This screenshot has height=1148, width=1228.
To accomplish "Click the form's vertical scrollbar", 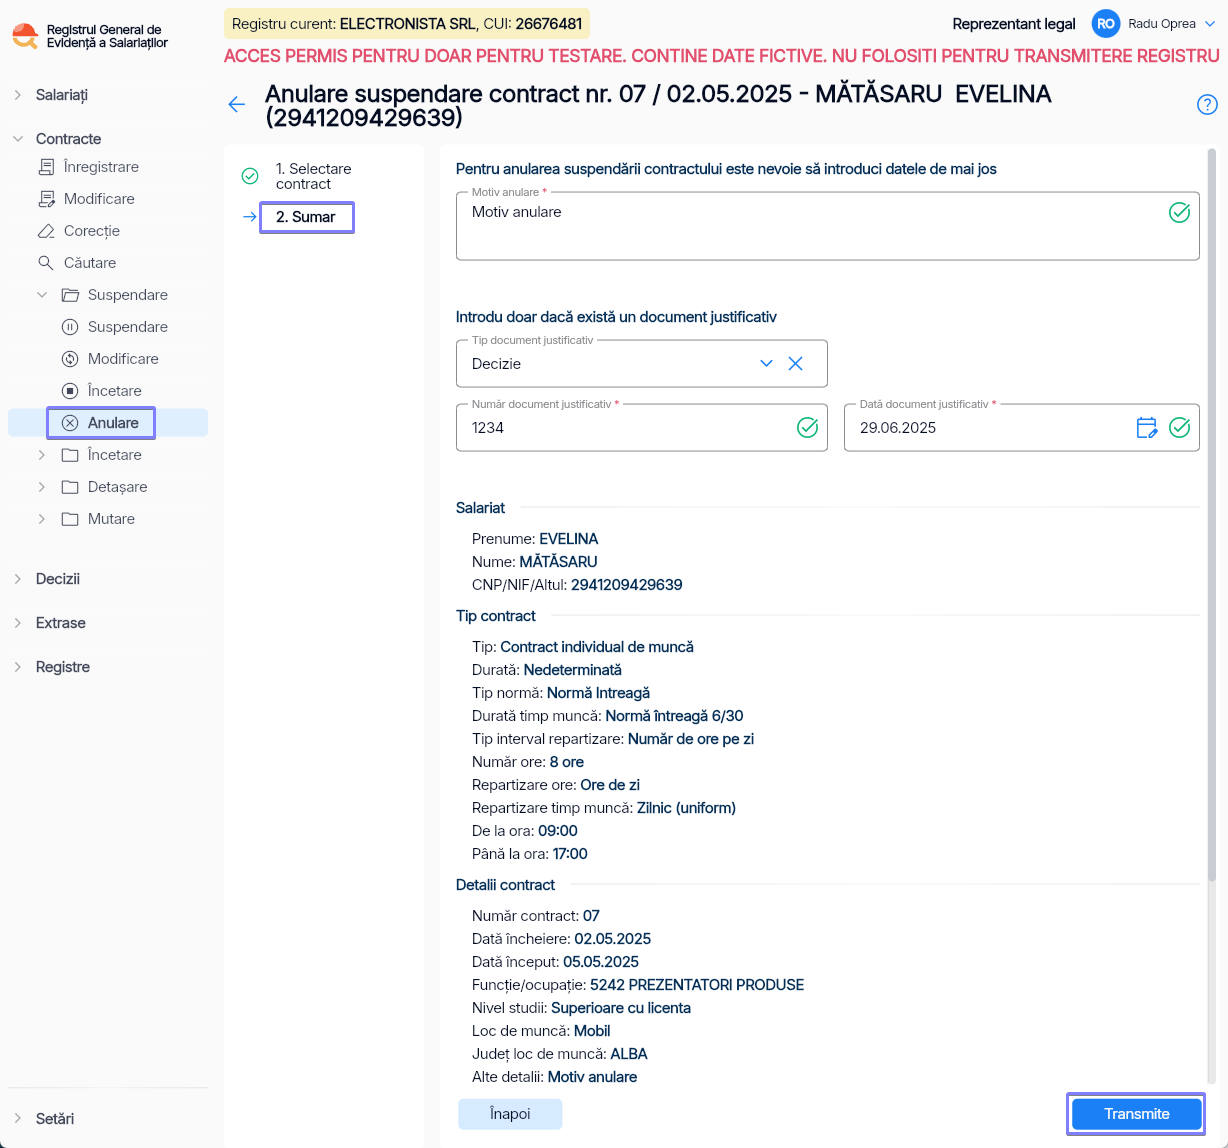I will tap(1212, 515).
